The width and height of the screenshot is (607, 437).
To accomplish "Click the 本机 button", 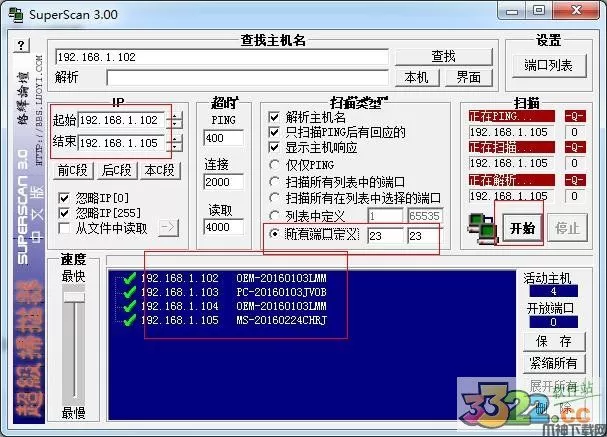I will coord(417,77).
